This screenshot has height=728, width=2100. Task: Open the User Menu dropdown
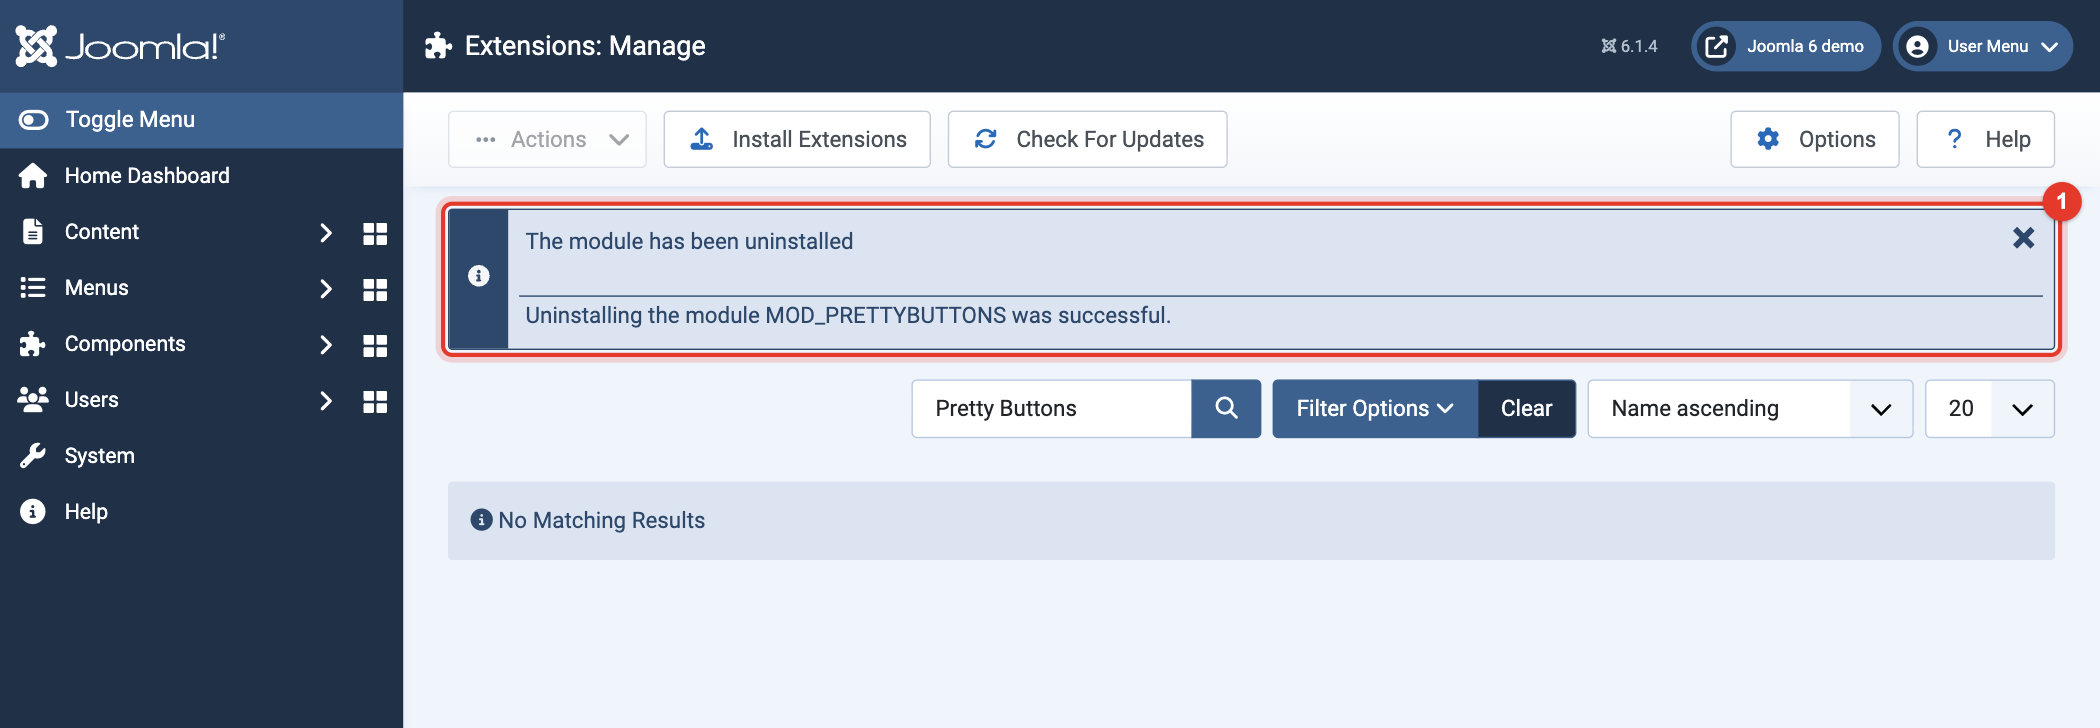click(x=1982, y=46)
